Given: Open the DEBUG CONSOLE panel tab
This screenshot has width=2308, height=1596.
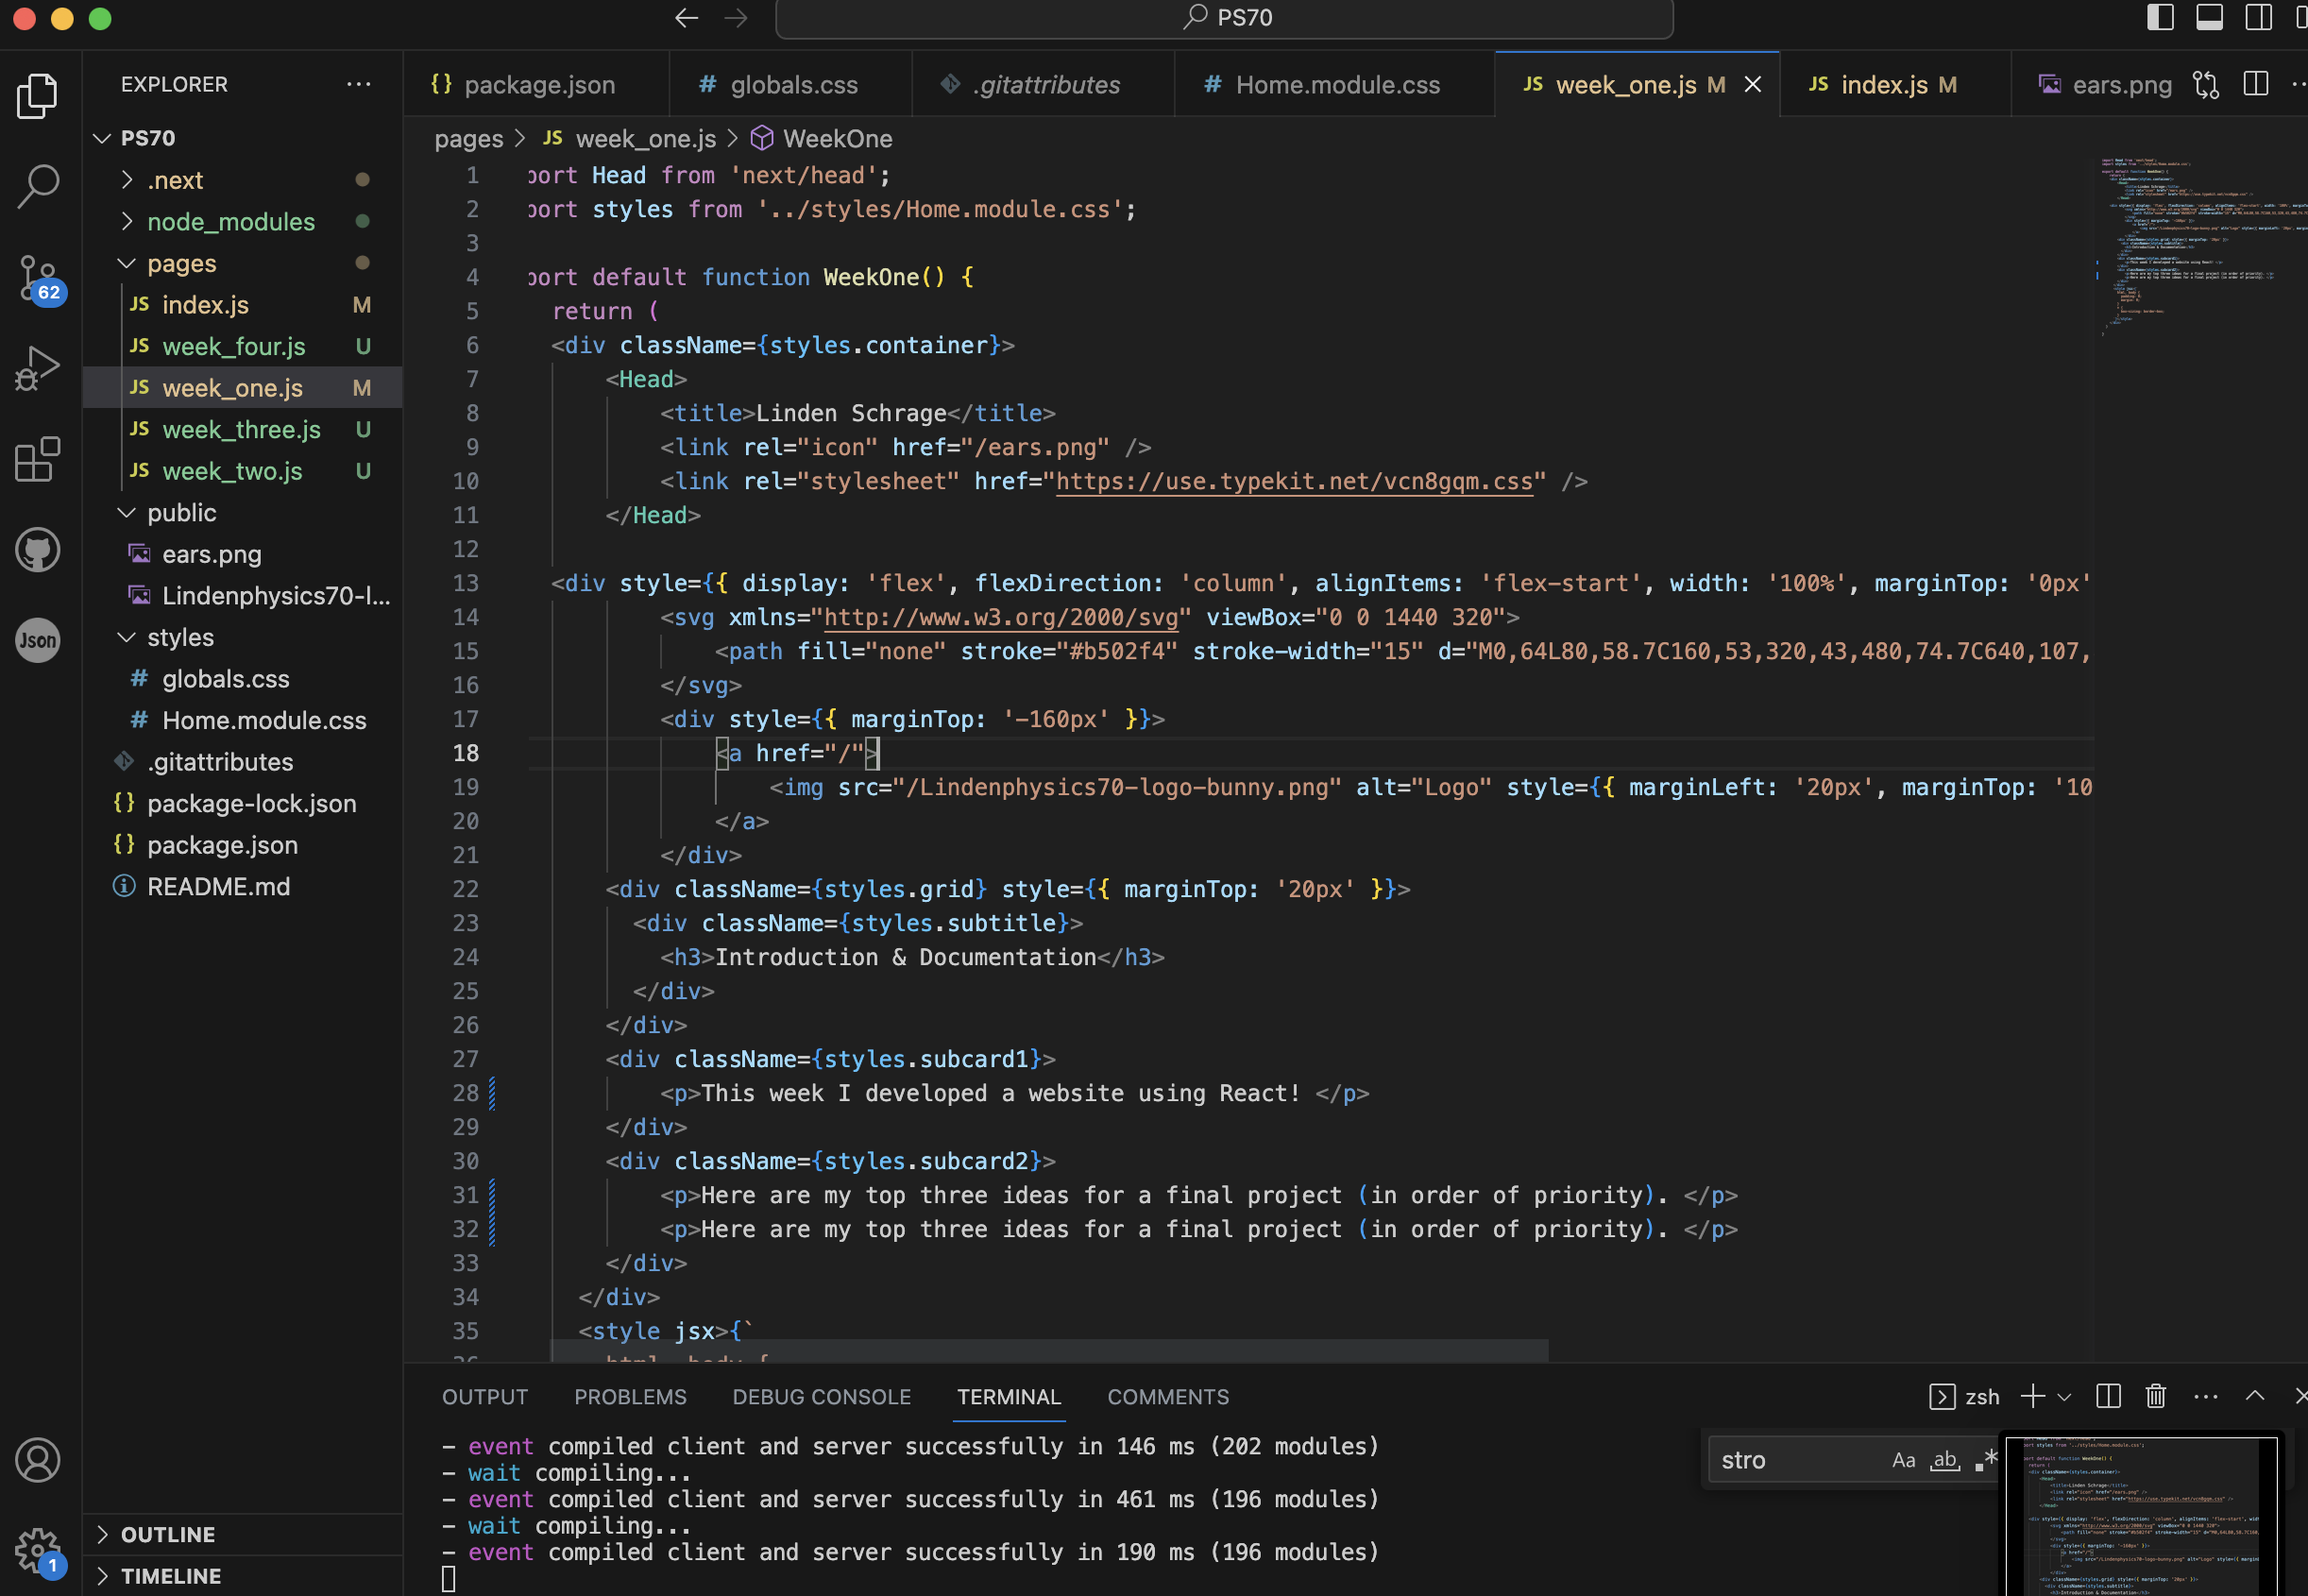Looking at the screenshot, I should [x=821, y=1396].
